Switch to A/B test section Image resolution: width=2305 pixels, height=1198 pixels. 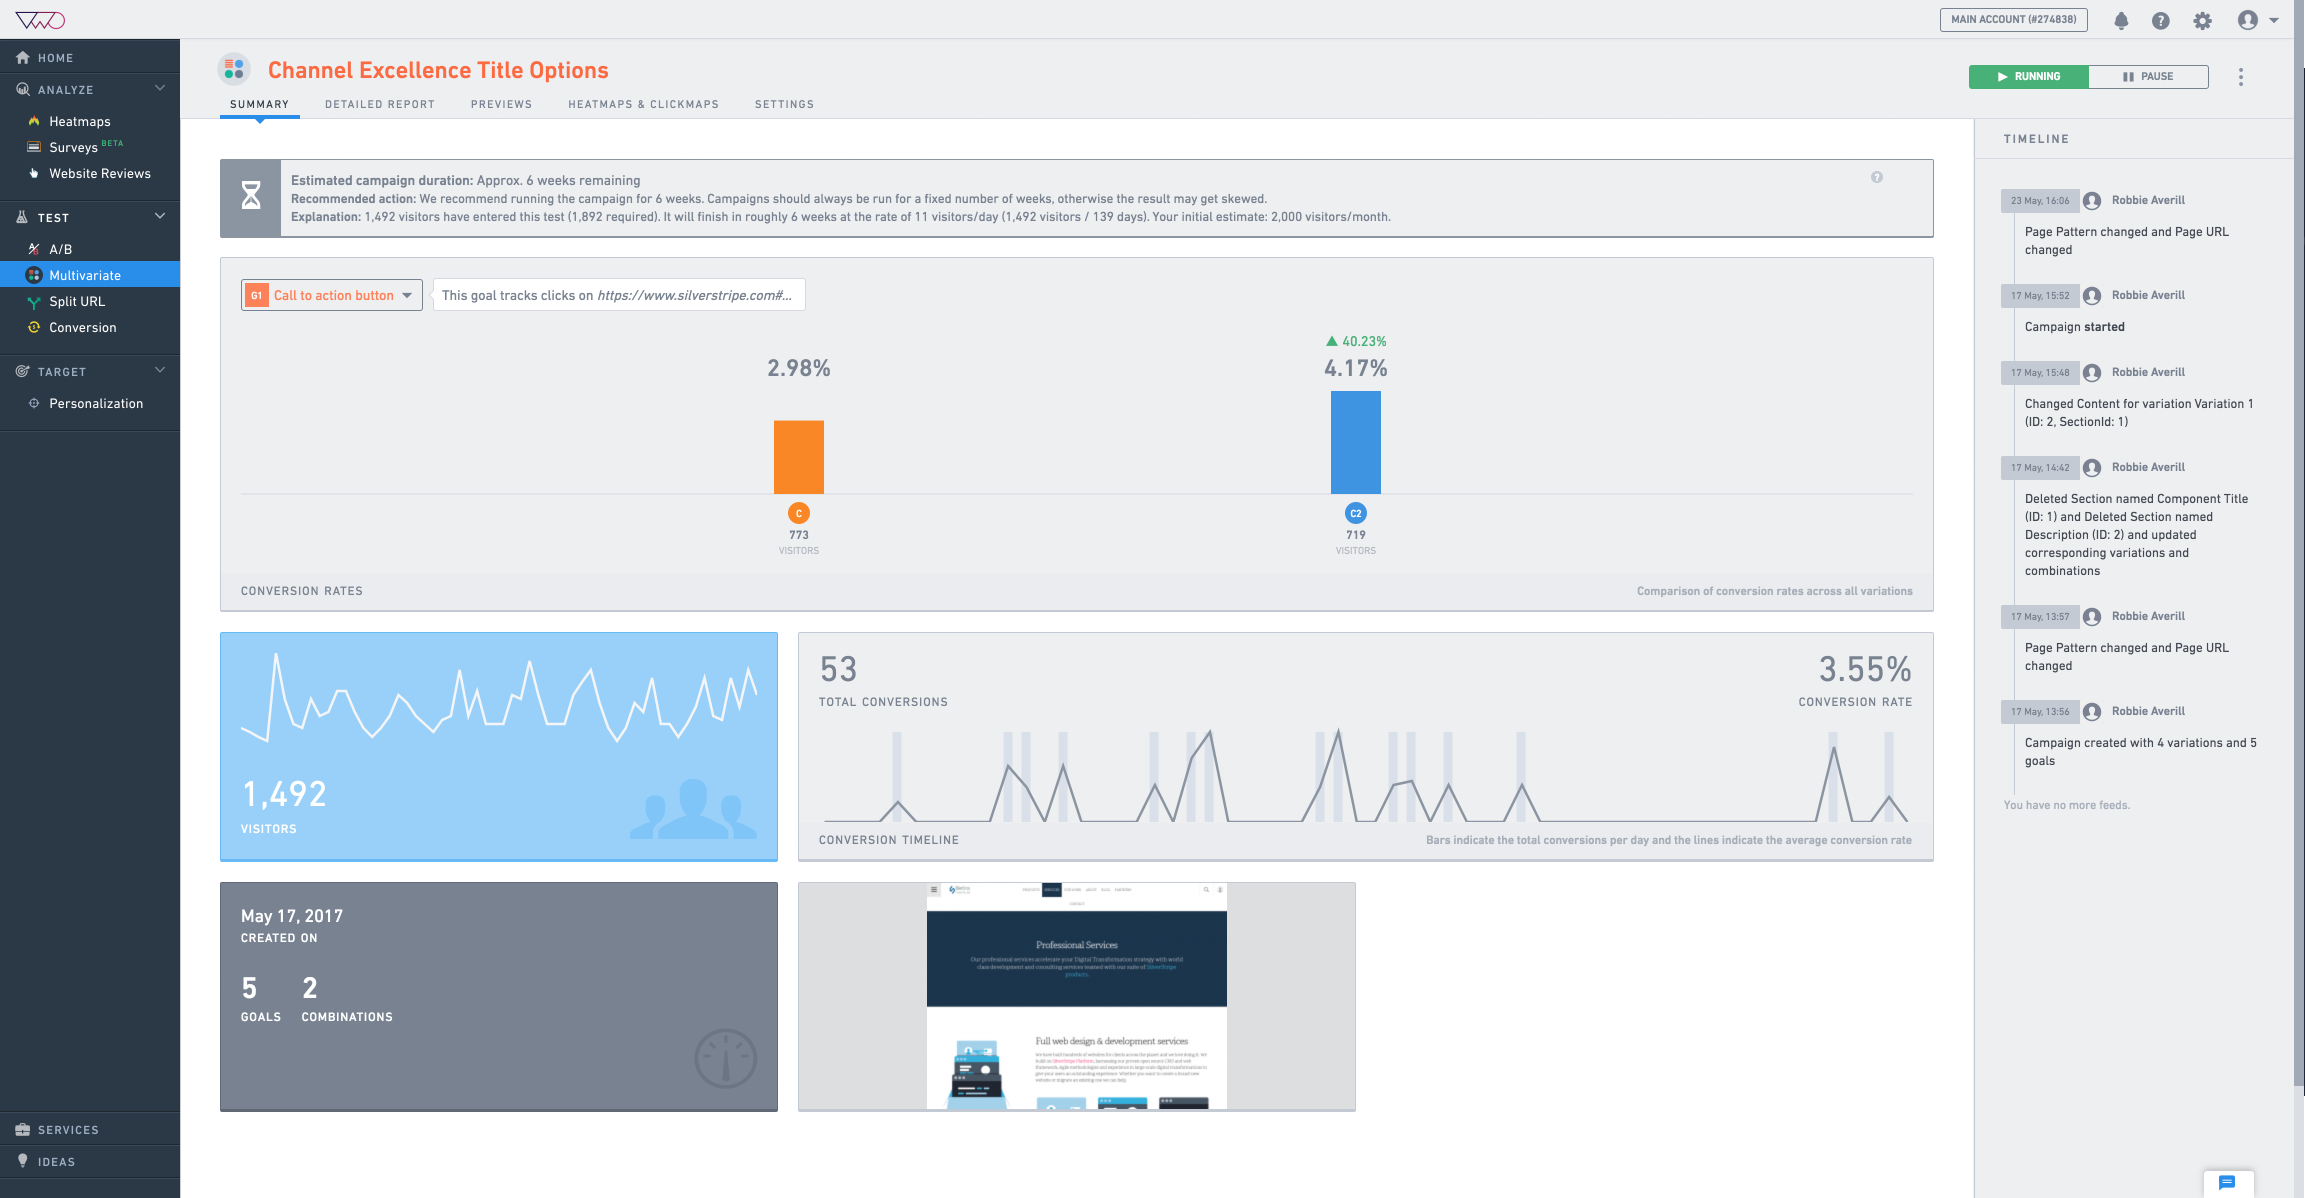tap(62, 248)
